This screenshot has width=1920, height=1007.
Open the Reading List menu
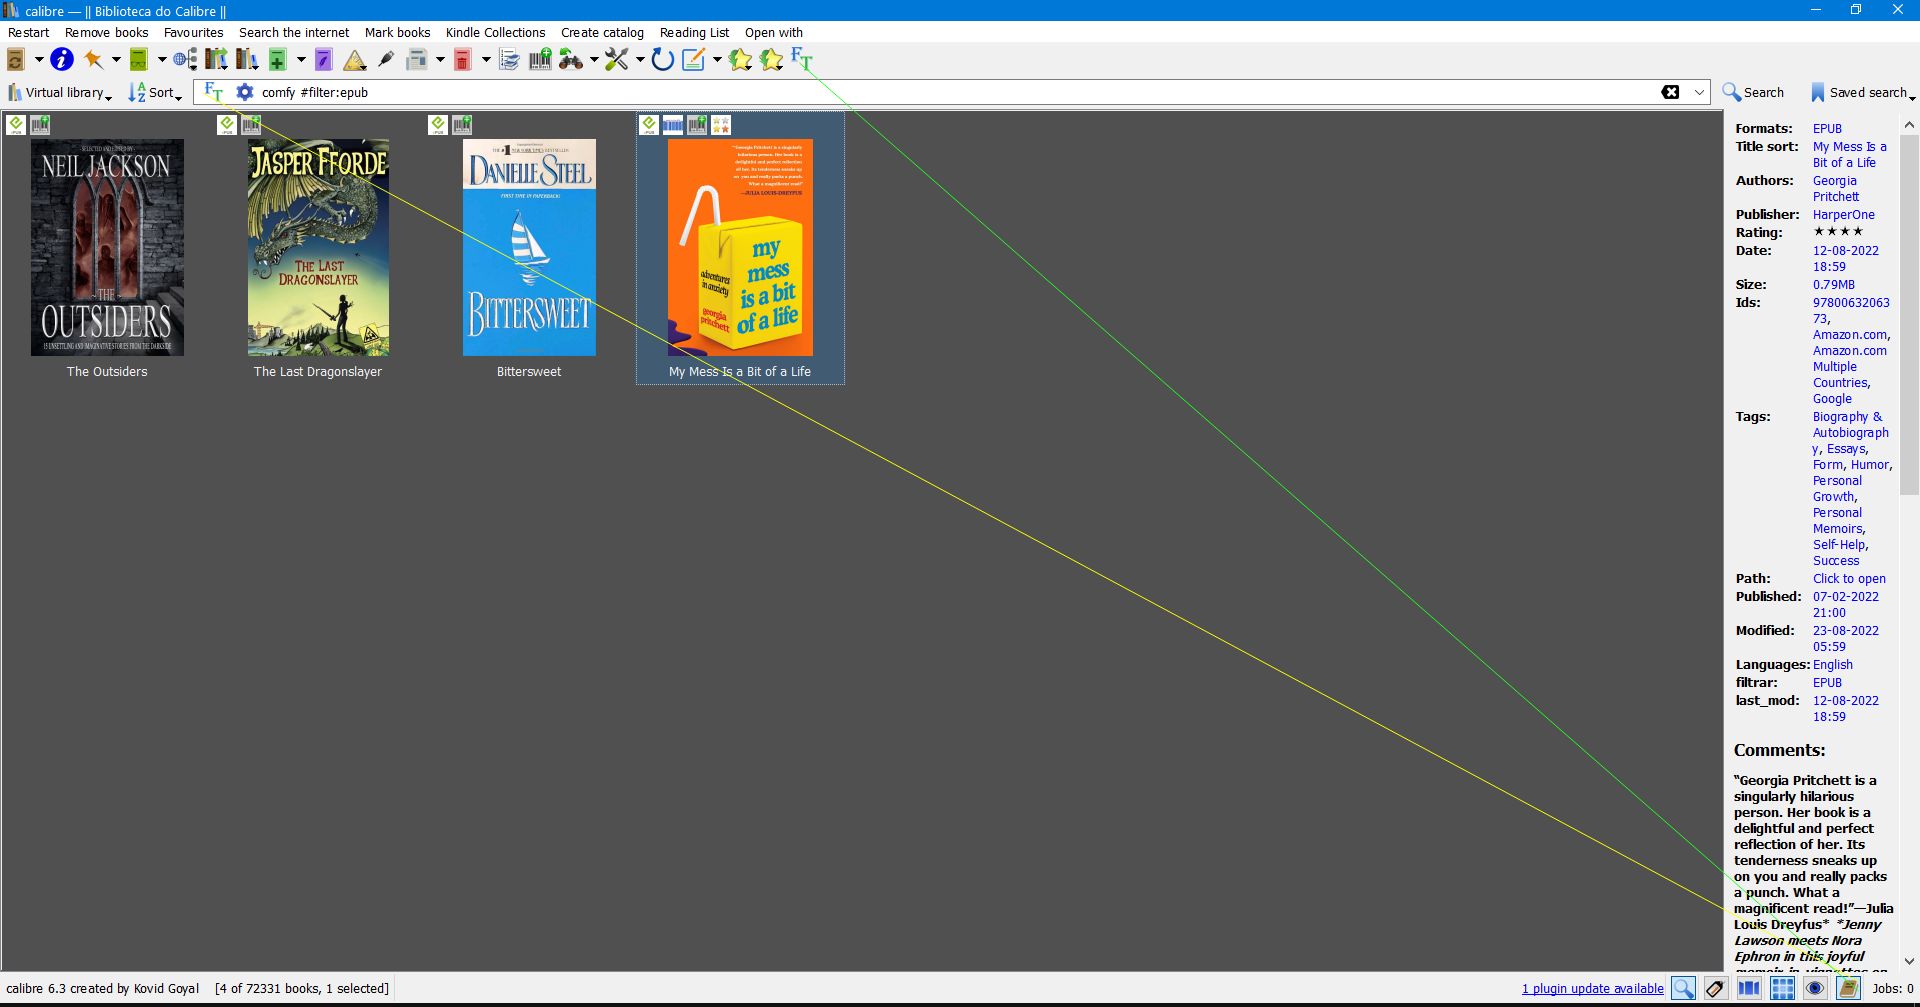694,32
